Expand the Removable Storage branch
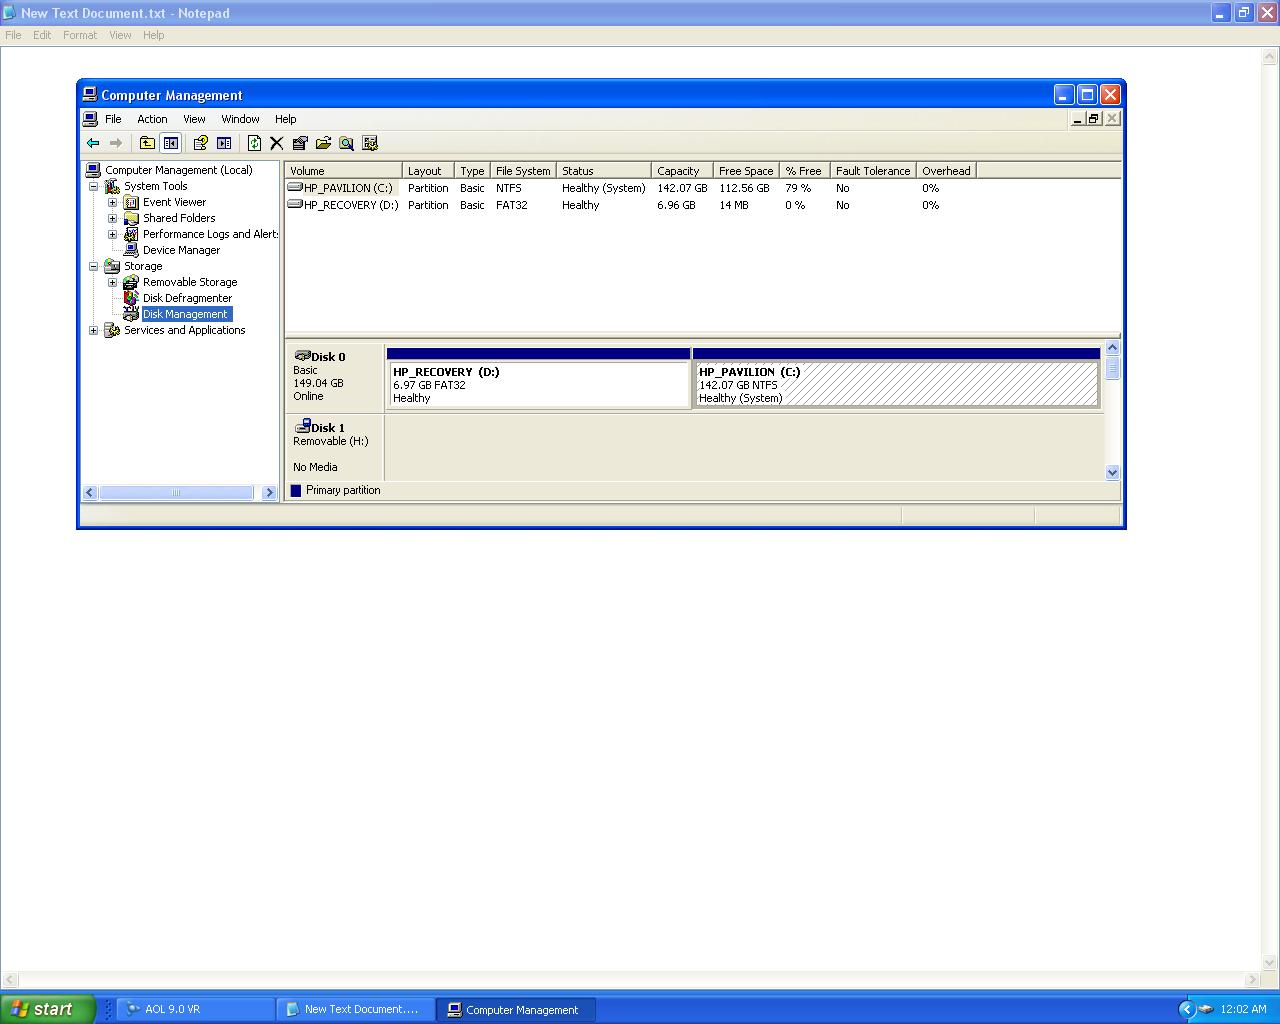Image resolution: width=1280 pixels, height=1024 pixels. [x=113, y=282]
